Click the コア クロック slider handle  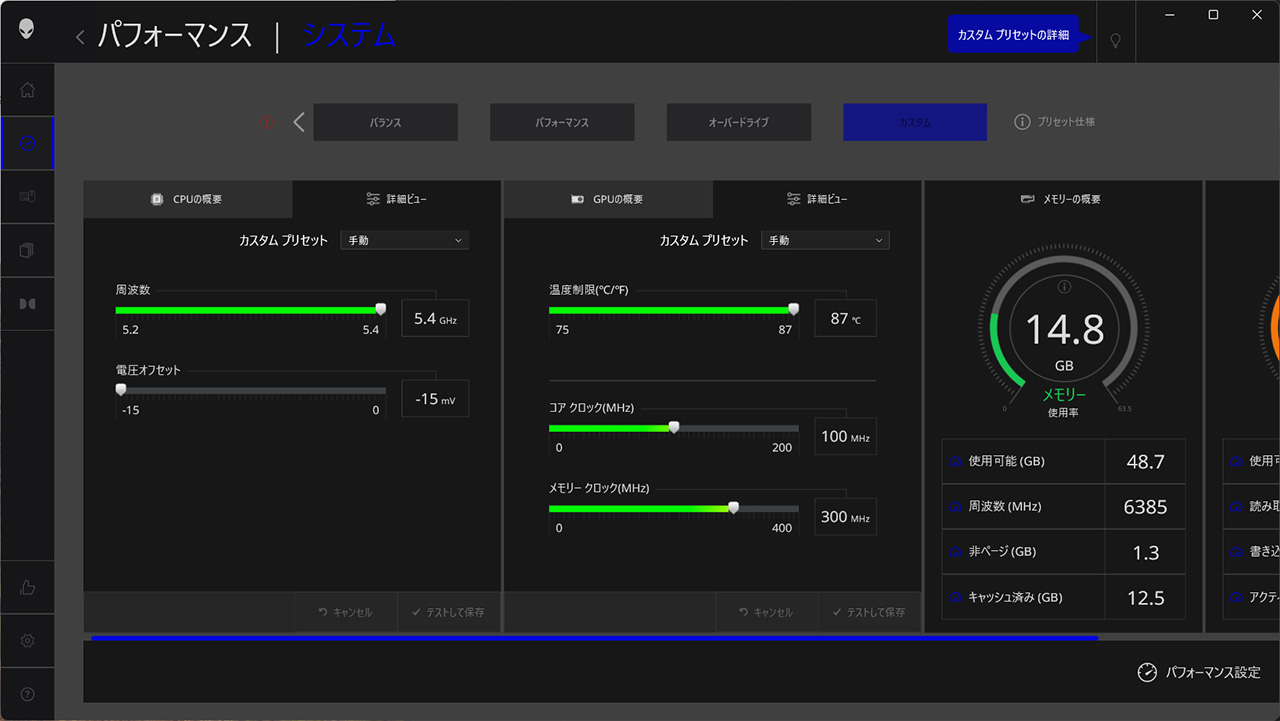tap(674, 427)
